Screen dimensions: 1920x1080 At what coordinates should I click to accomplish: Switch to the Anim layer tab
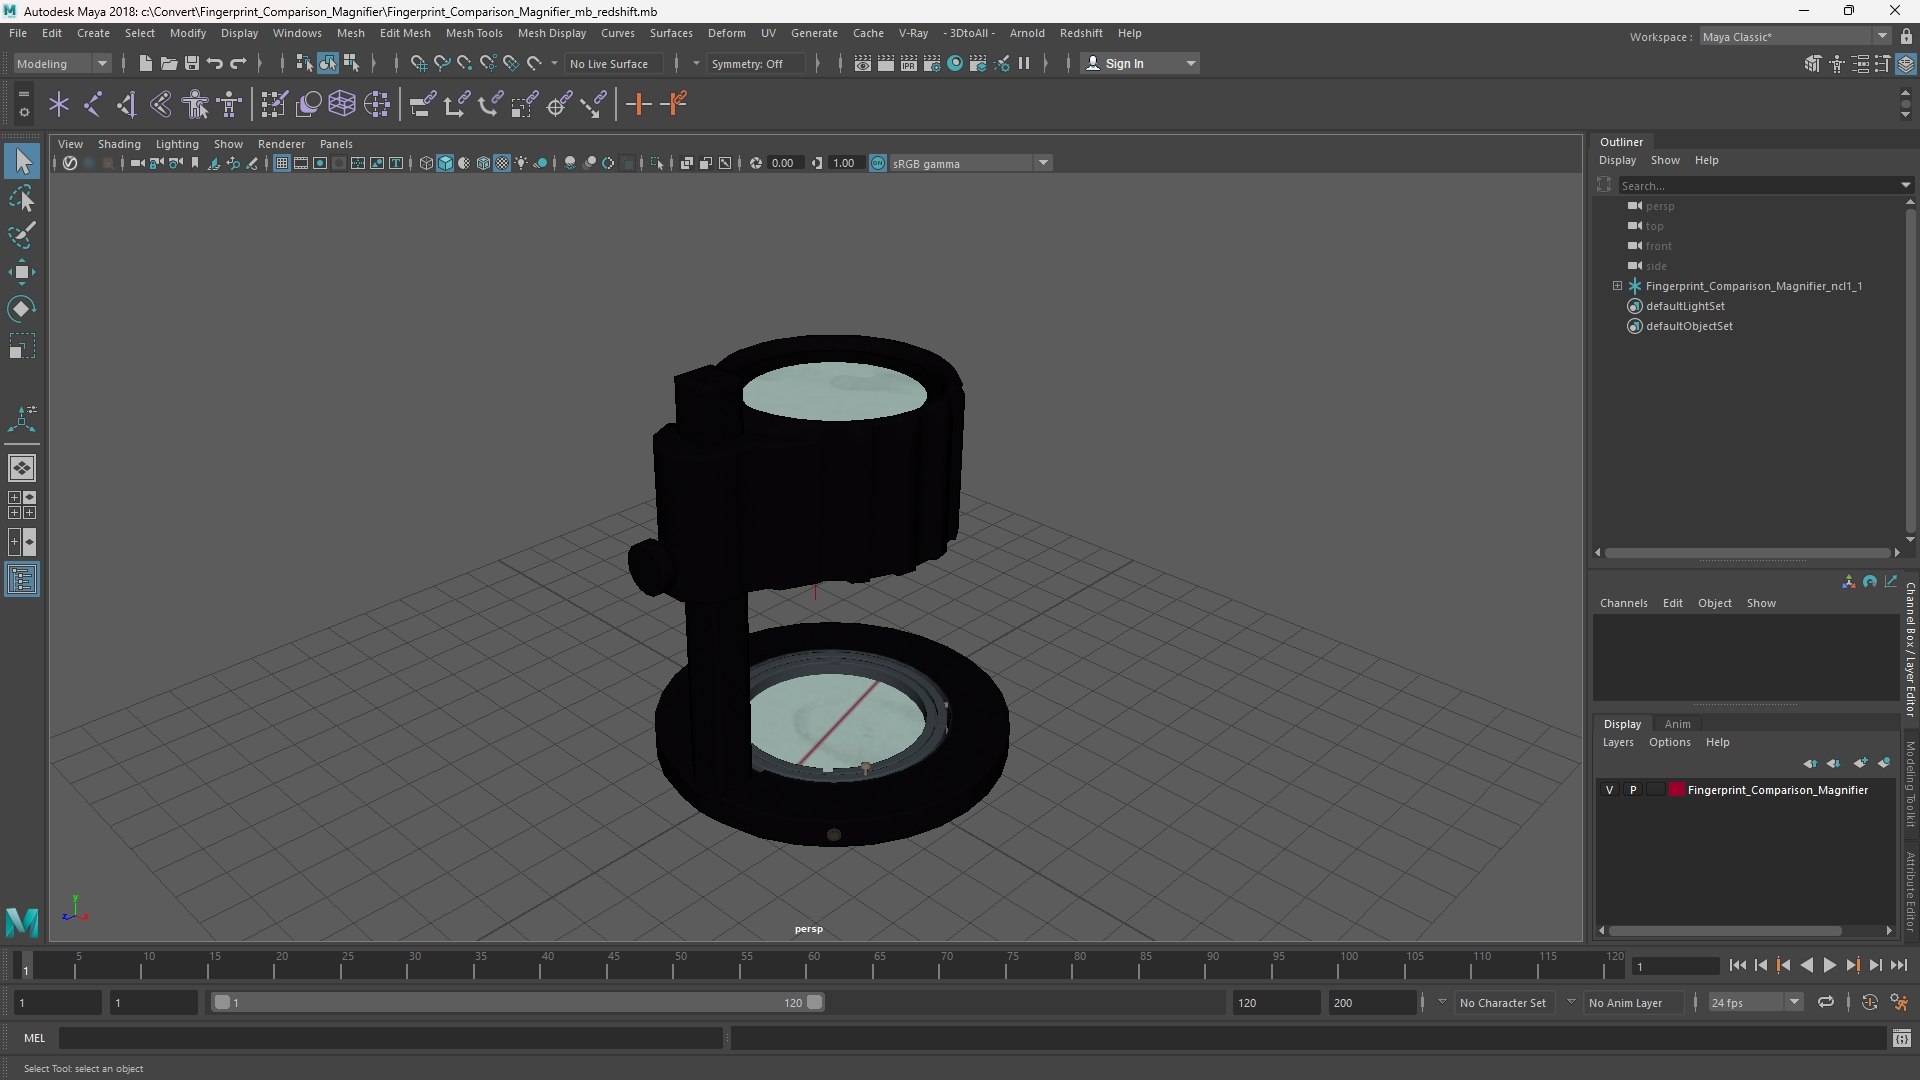[x=1678, y=724]
